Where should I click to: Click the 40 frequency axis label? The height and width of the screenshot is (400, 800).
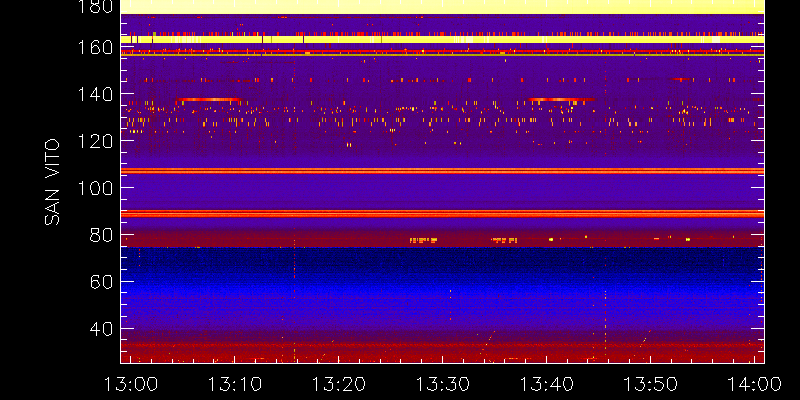(x=102, y=329)
